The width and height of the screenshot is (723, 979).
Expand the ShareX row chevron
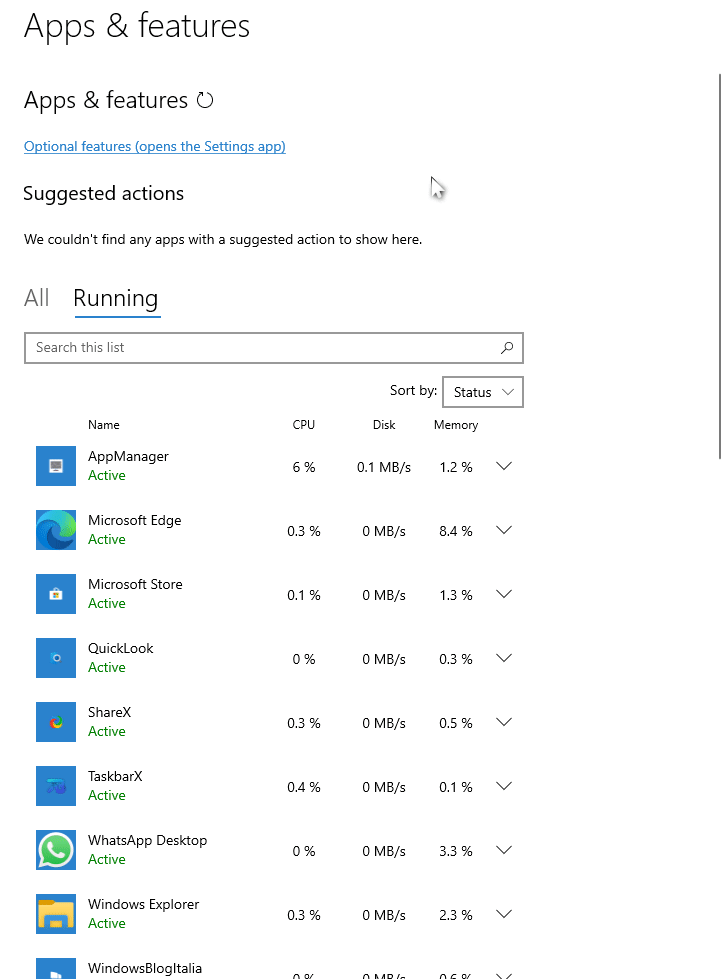point(504,722)
